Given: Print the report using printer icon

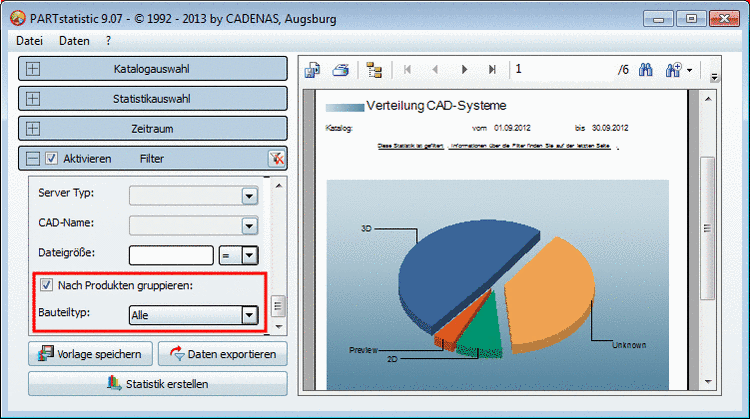Looking at the screenshot, I should pyautogui.click(x=341, y=70).
